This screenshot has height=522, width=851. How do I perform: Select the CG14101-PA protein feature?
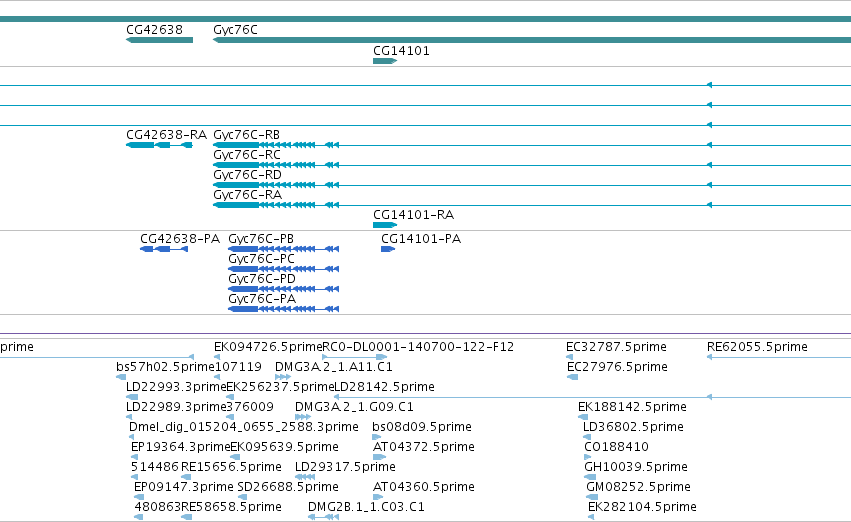point(388,249)
